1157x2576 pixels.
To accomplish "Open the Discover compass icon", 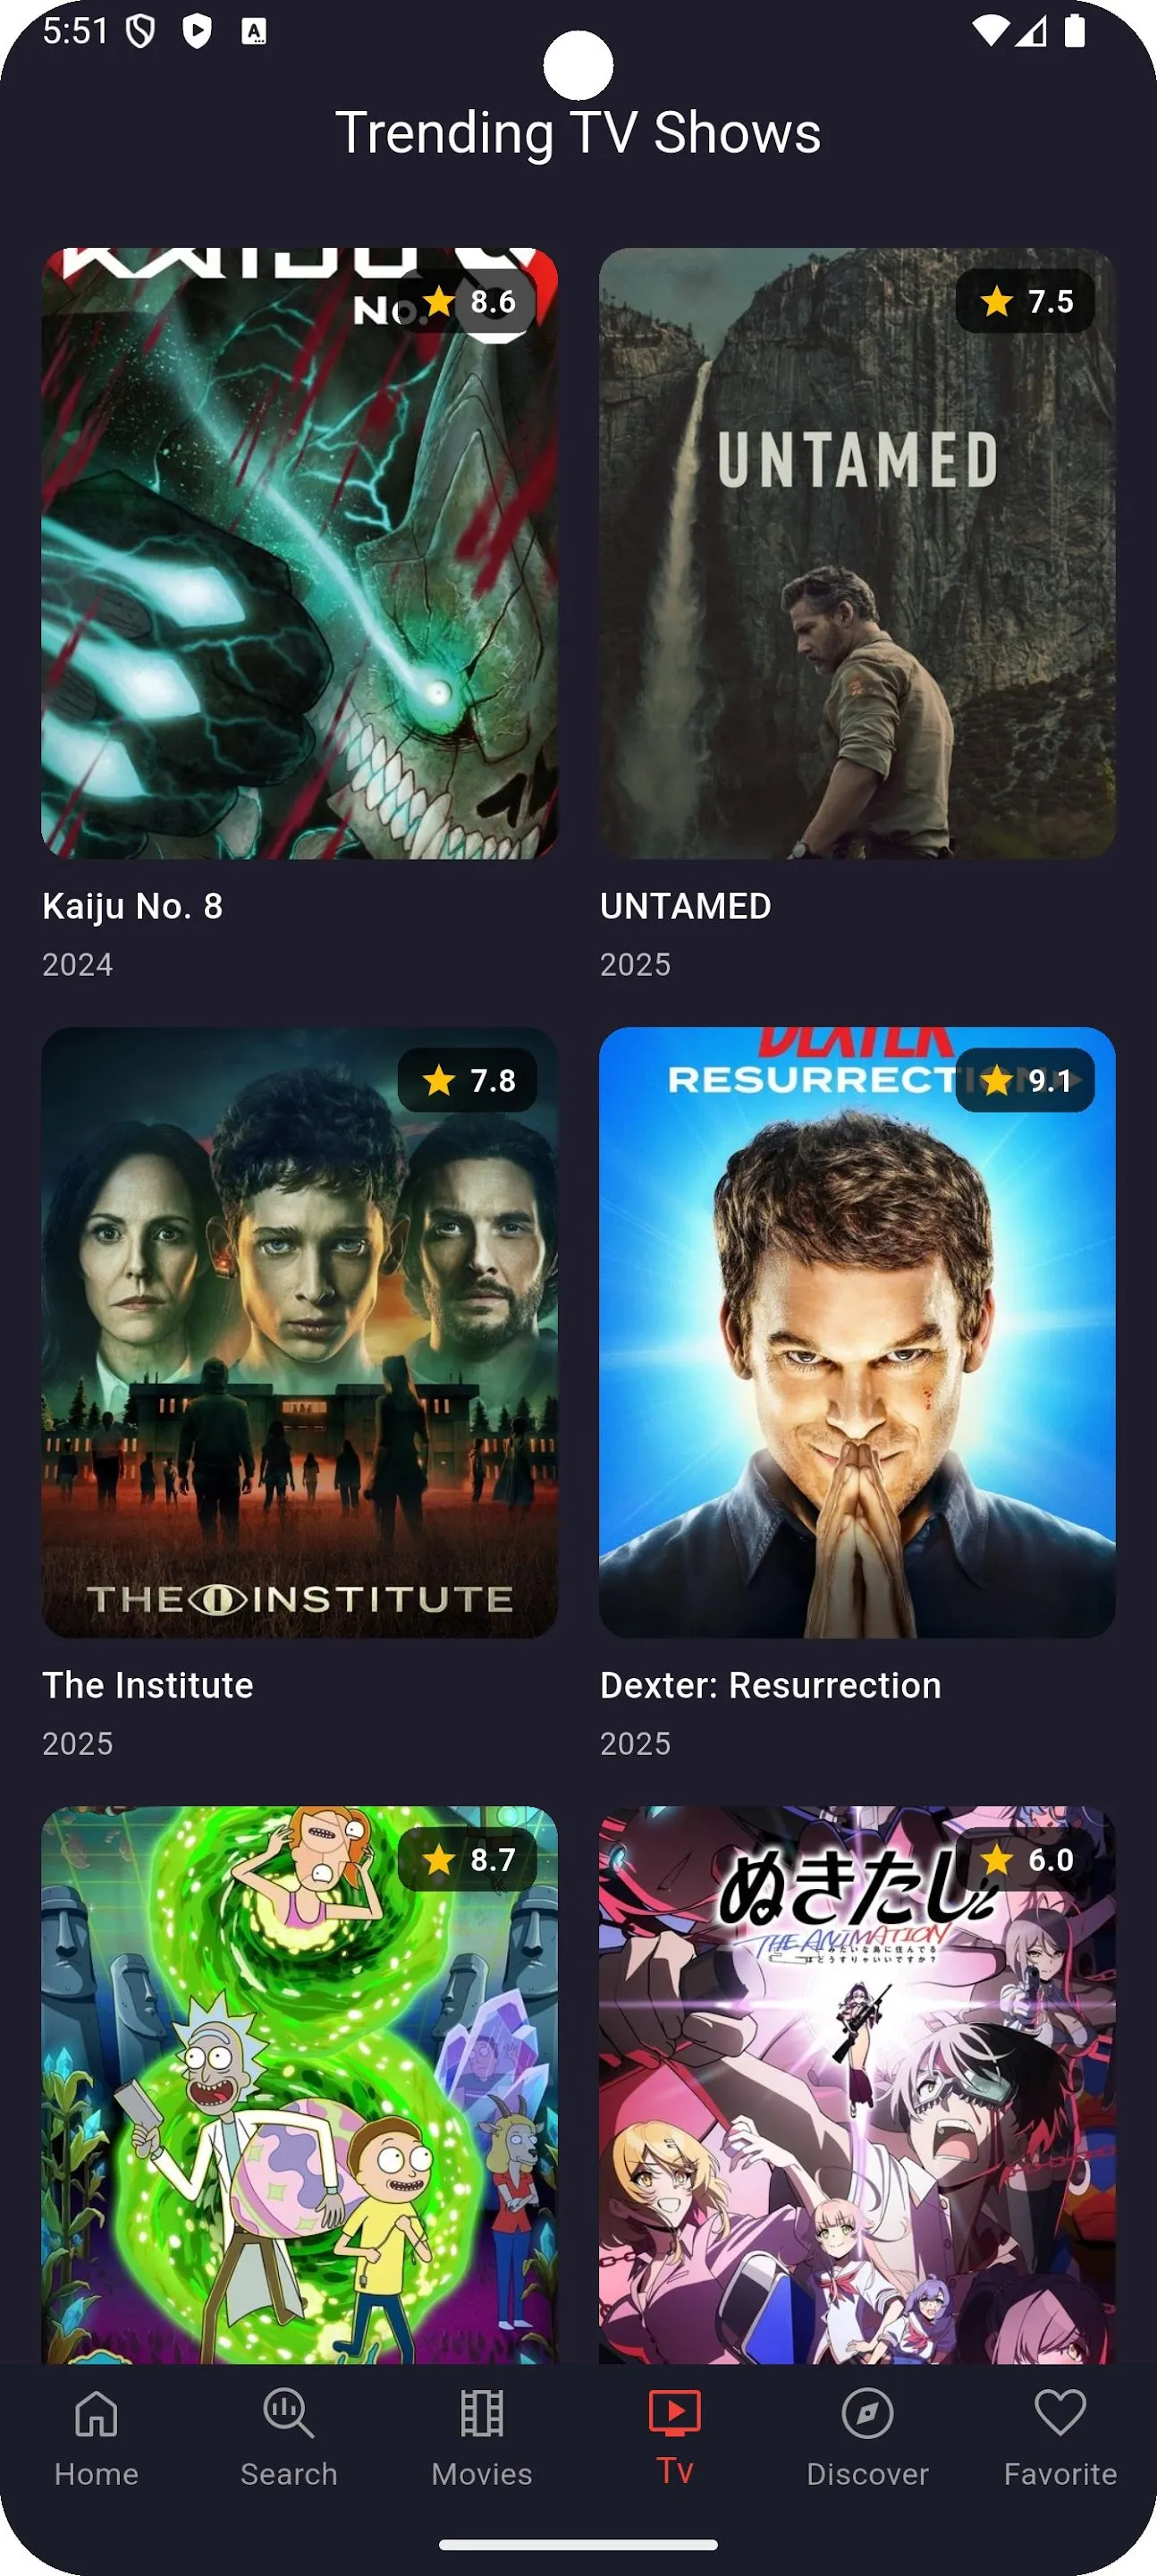I will pos(867,2414).
